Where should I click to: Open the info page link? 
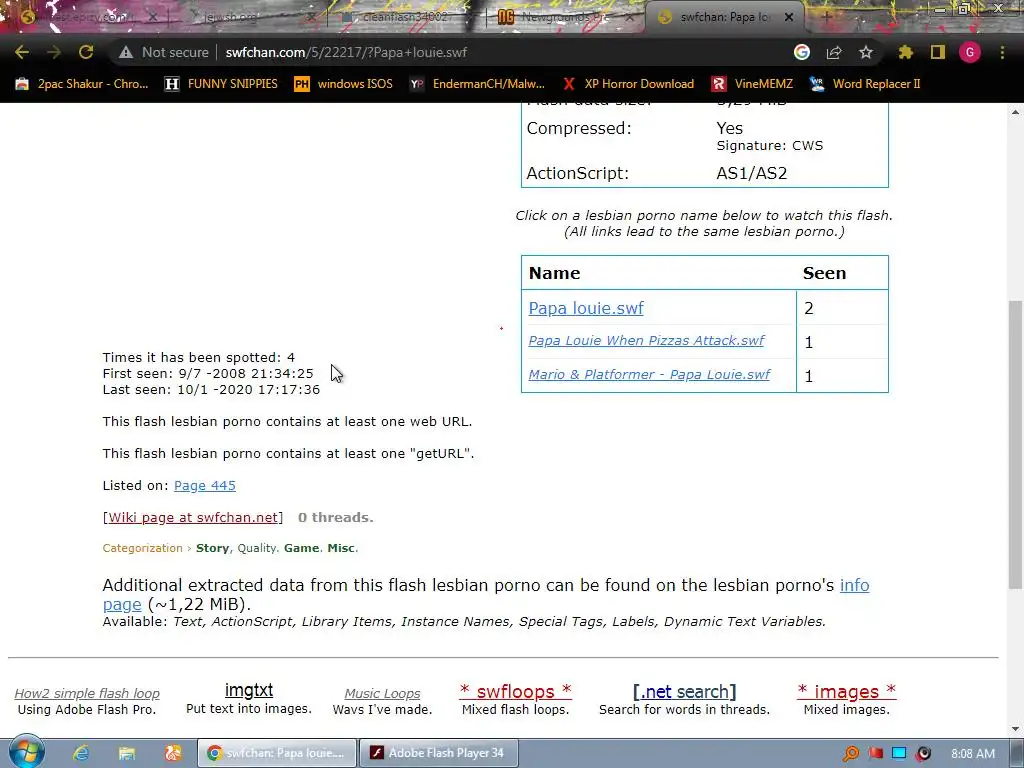[854, 585]
